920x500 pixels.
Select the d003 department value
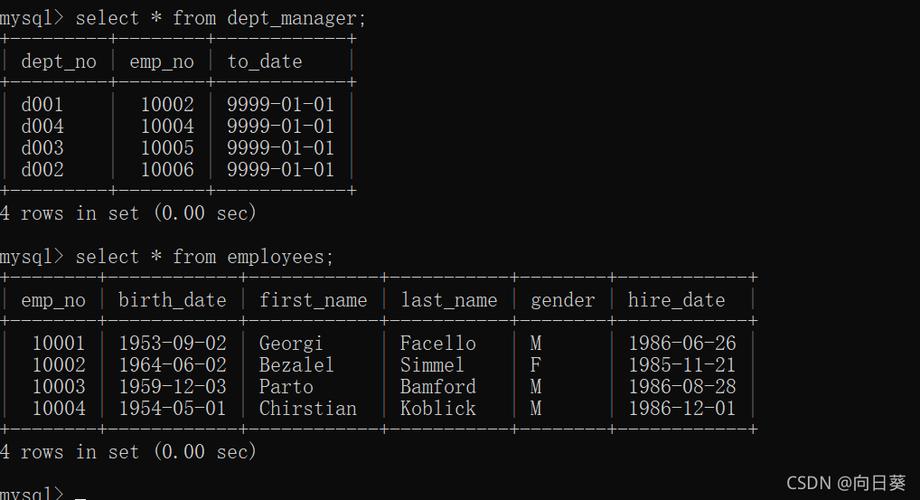tap(42, 148)
